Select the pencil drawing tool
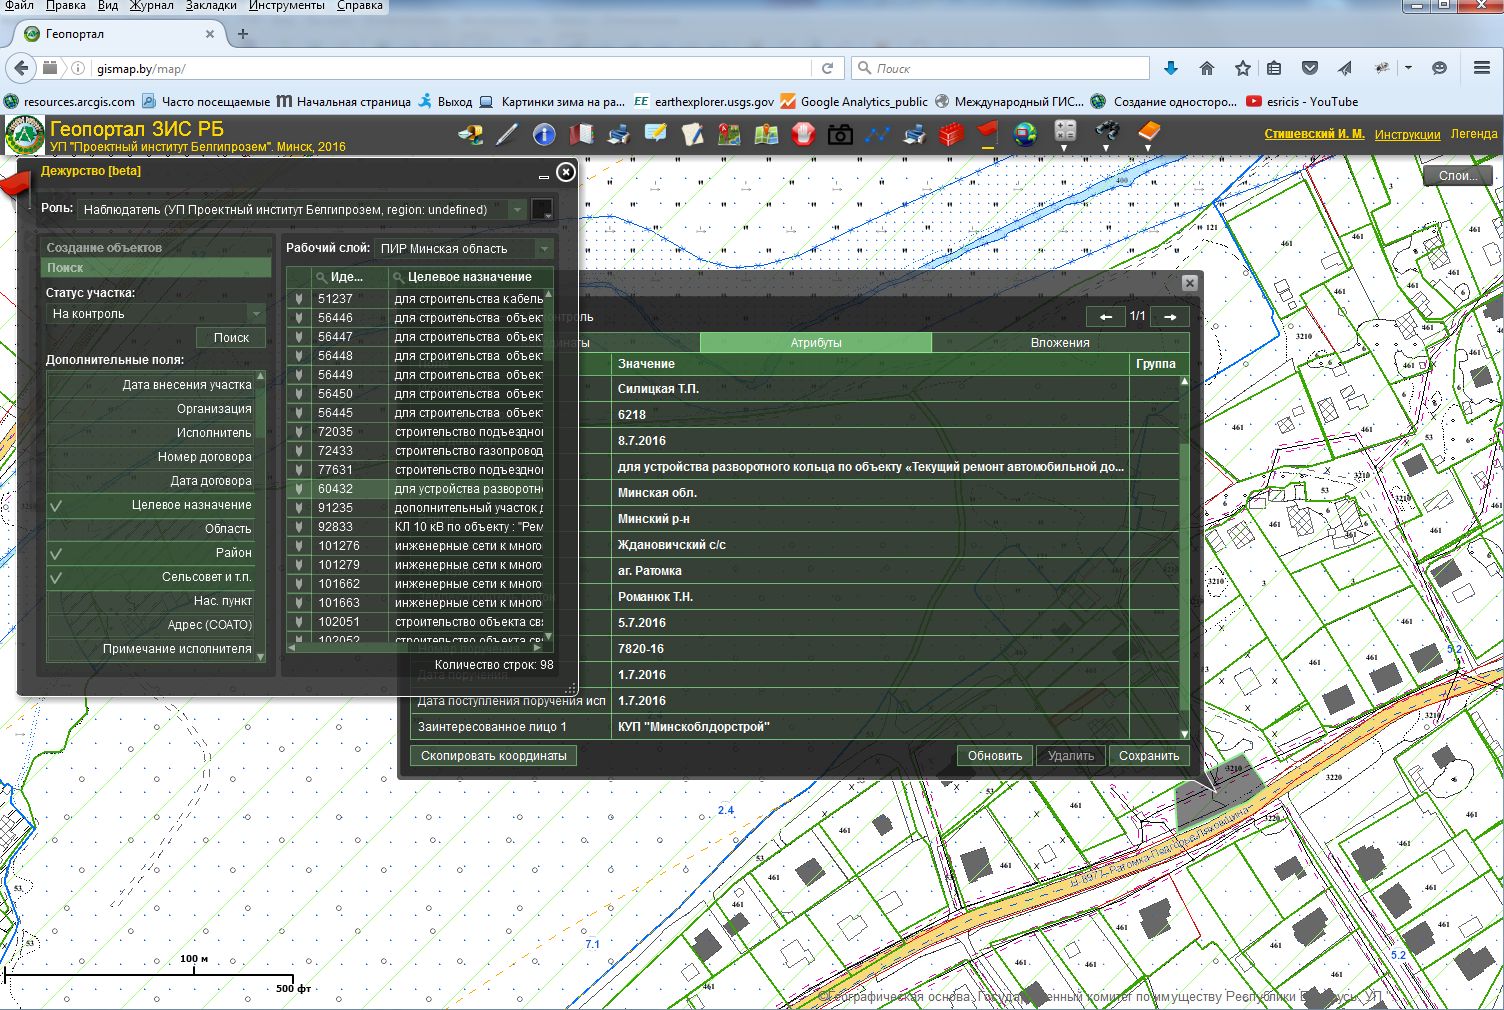This screenshot has height=1010, width=1504. [x=507, y=134]
